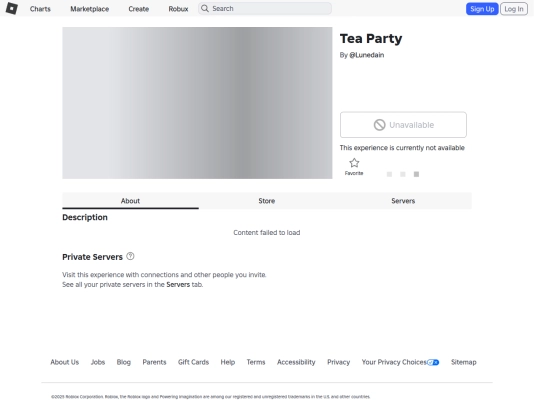Screen dimensions: 540x405
Task: Open the Charts menu item
Action: (x=40, y=9)
